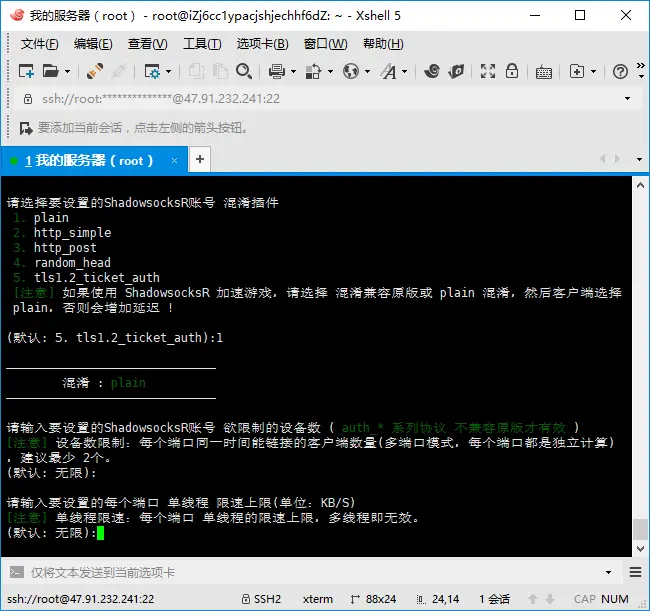Click the greyed Disconnect icon
The image size is (650, 611).
point(119,71)
